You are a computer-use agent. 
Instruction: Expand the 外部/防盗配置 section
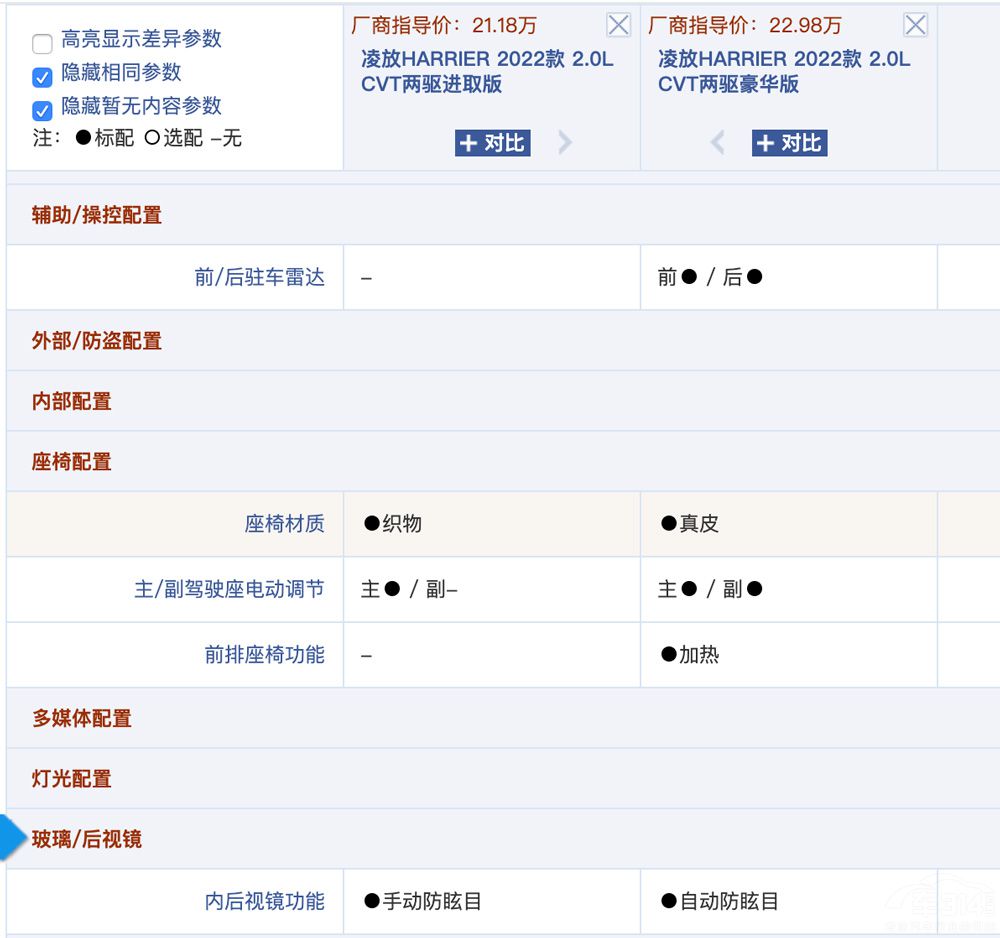click(x=97, y=340)
